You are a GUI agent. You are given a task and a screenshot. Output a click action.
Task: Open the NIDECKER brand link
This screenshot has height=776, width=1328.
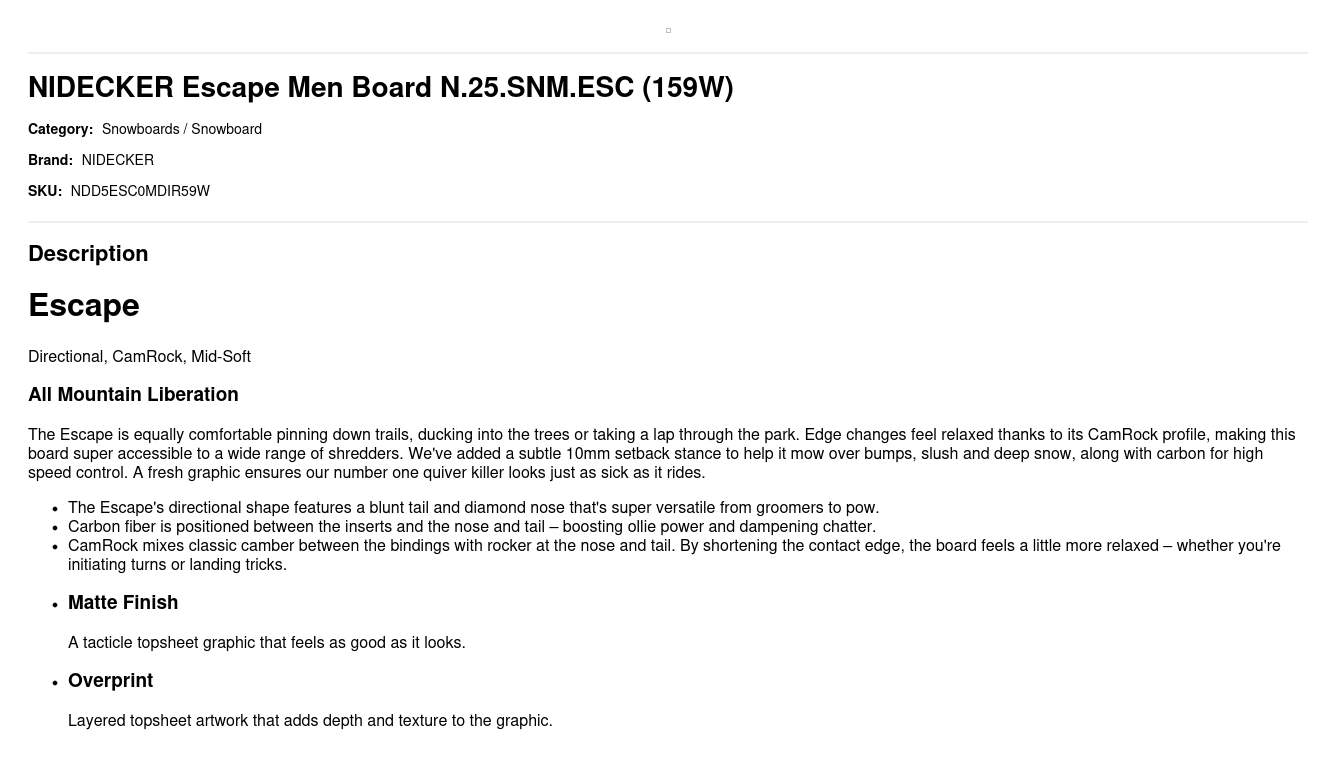[x=117, y=161]
